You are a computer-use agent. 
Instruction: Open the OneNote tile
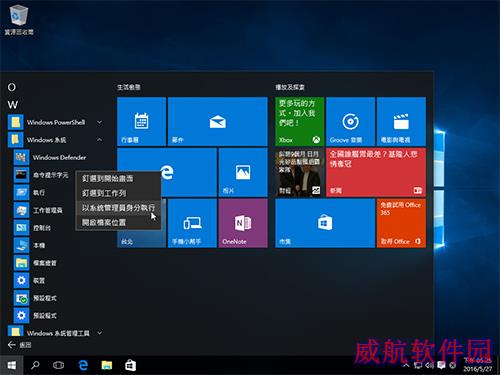(x=243, y=223)
